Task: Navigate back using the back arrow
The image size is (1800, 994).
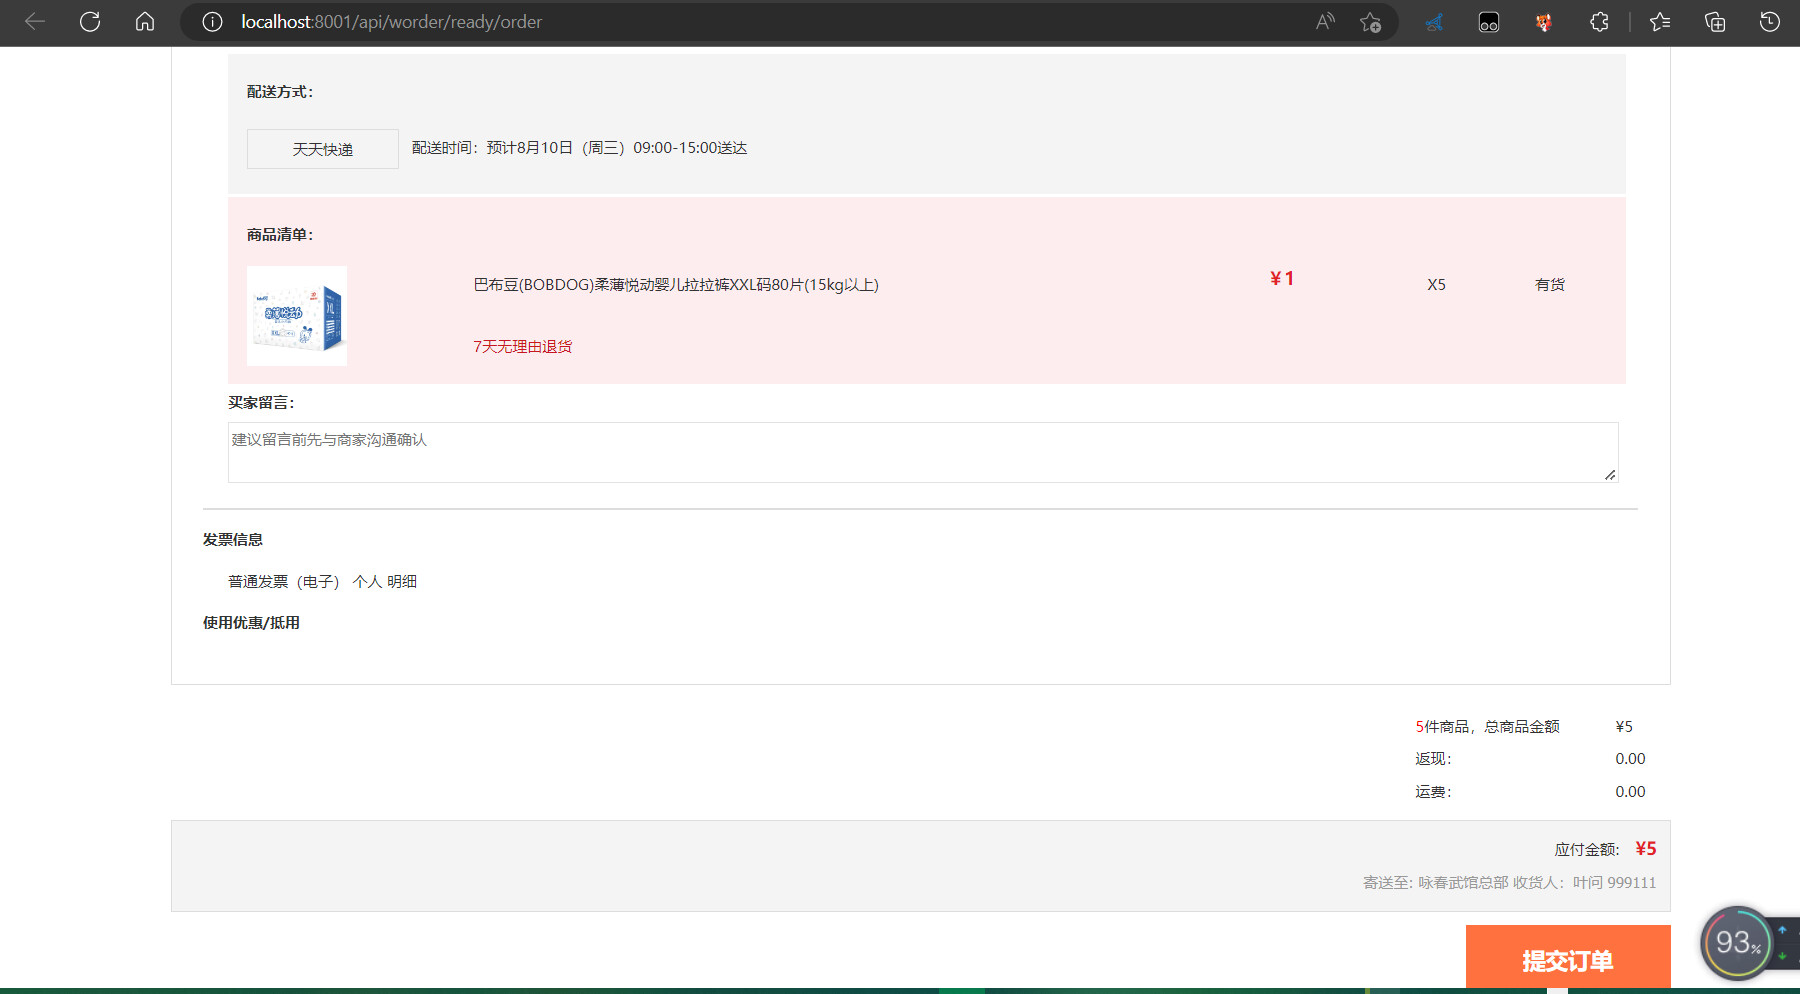Action: pyautogui.click(x=36, y=22)
